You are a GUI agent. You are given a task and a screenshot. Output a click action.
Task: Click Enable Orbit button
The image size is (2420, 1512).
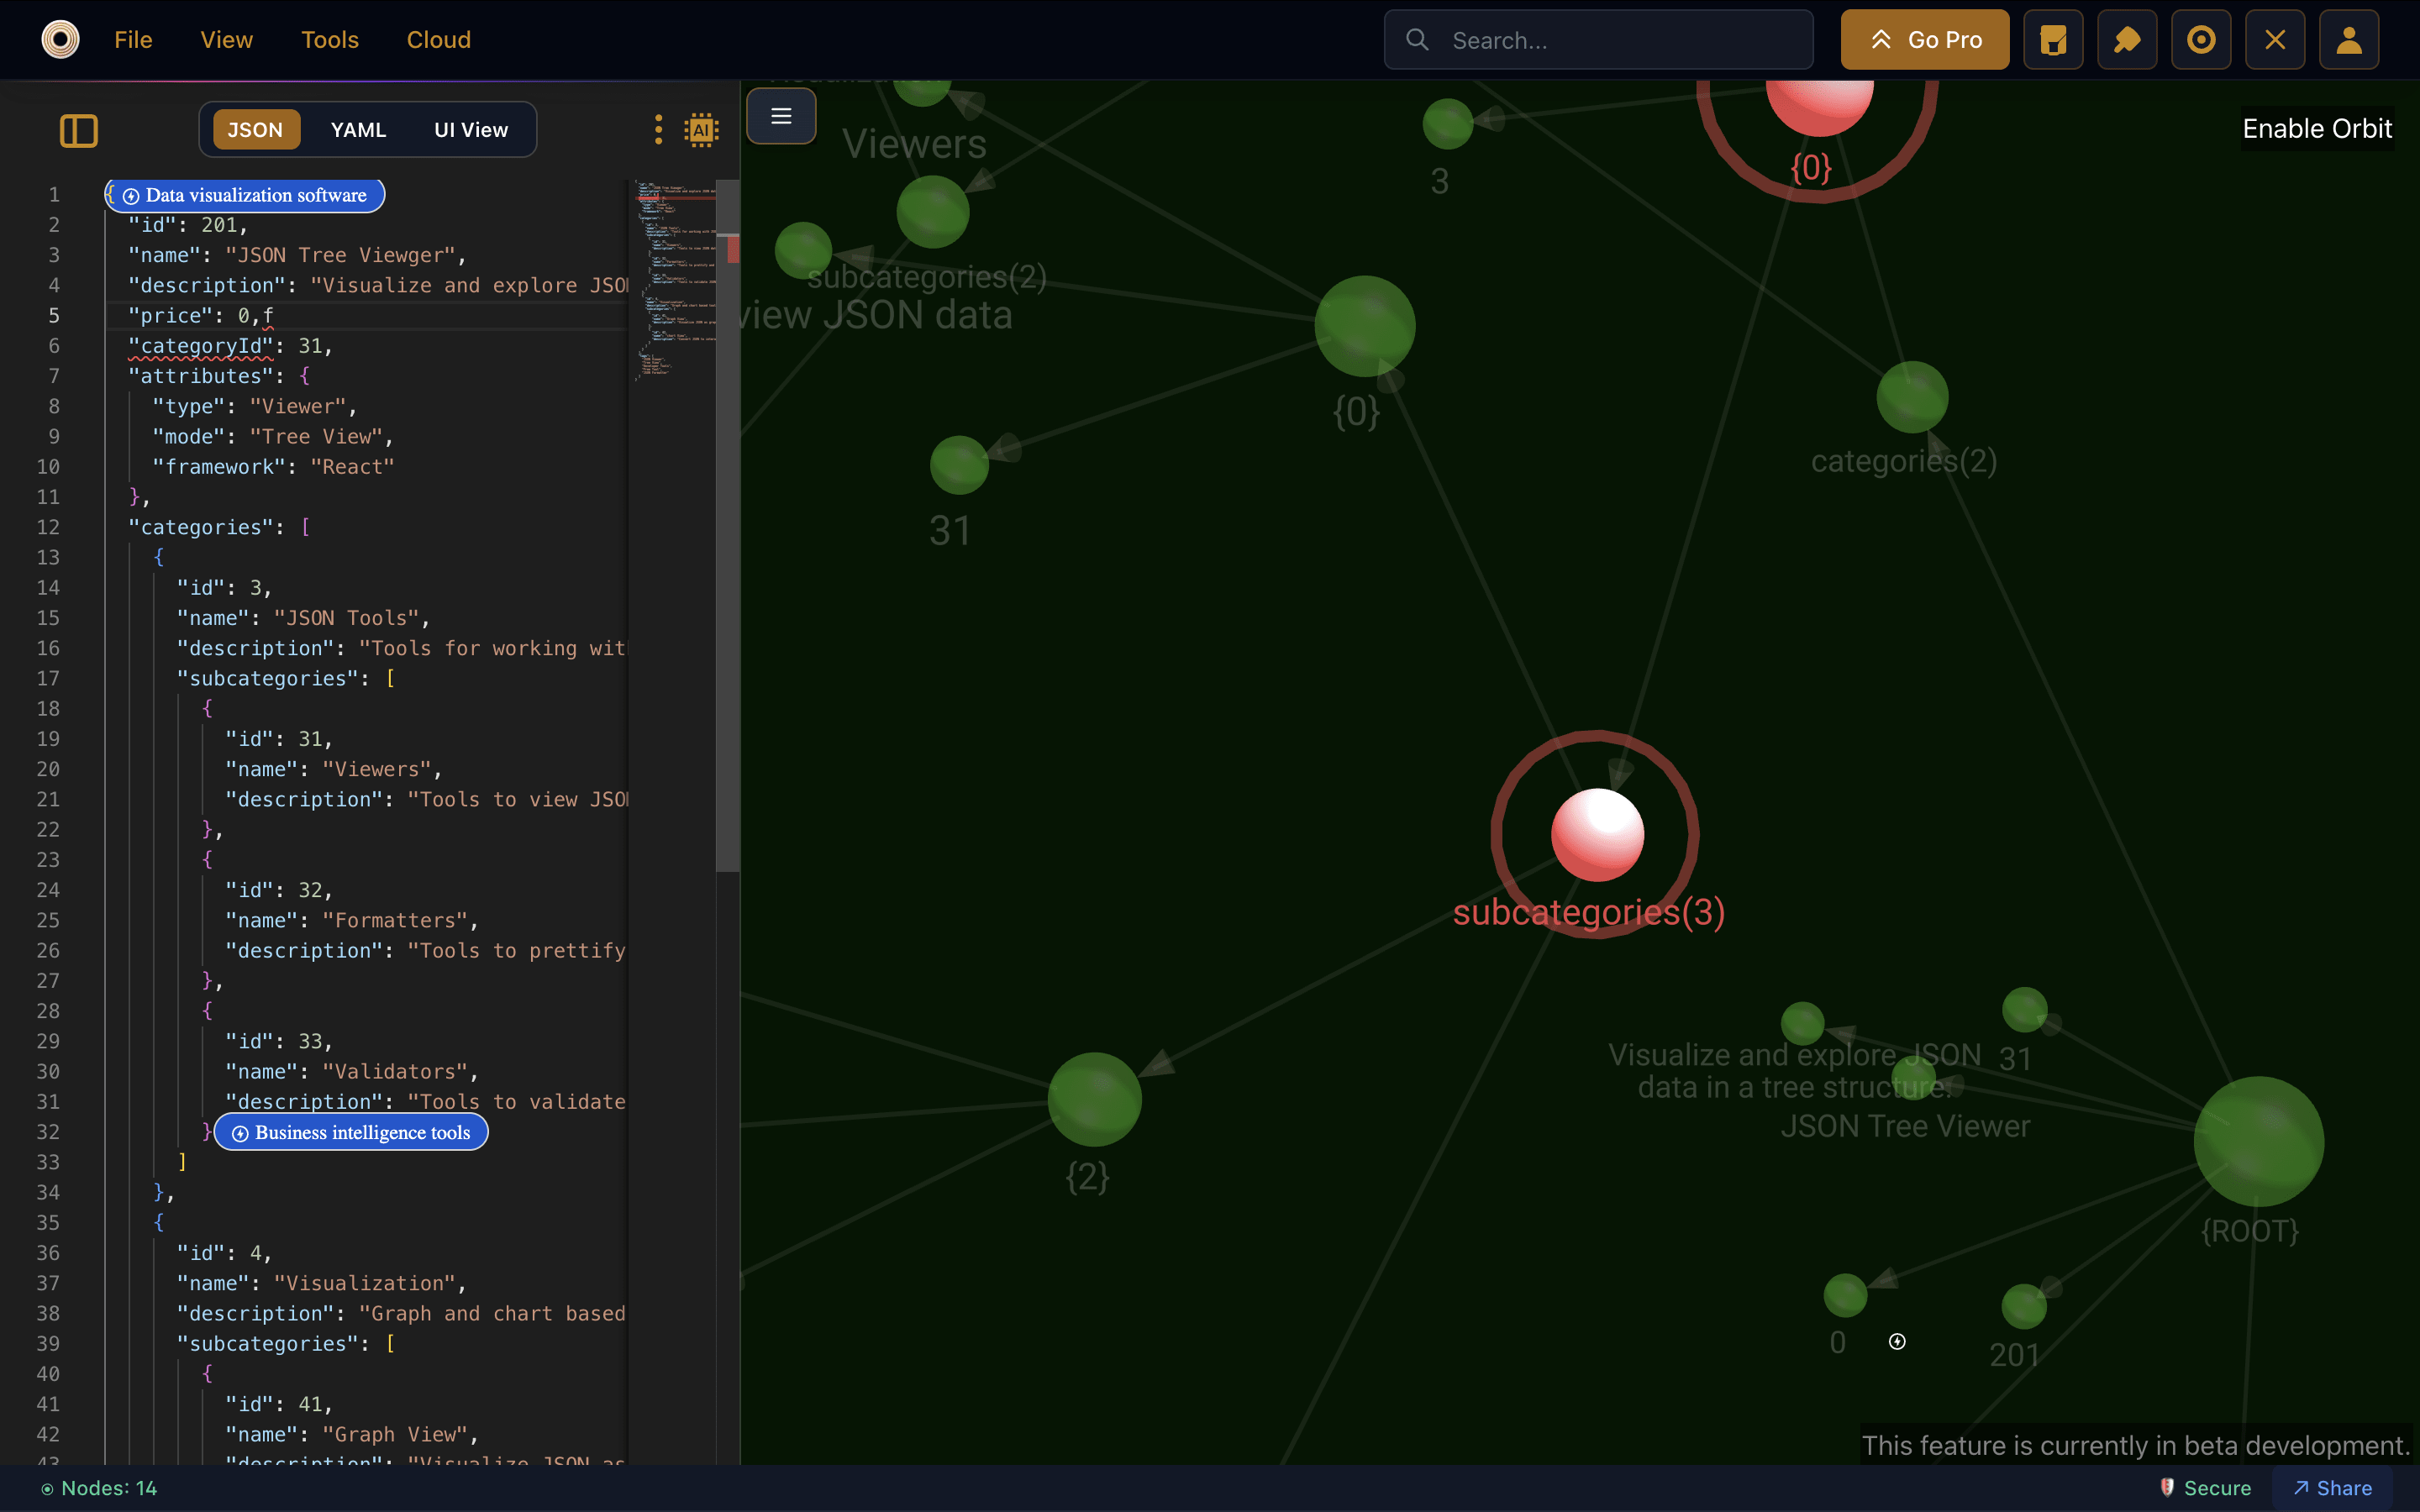point(2317,128)
